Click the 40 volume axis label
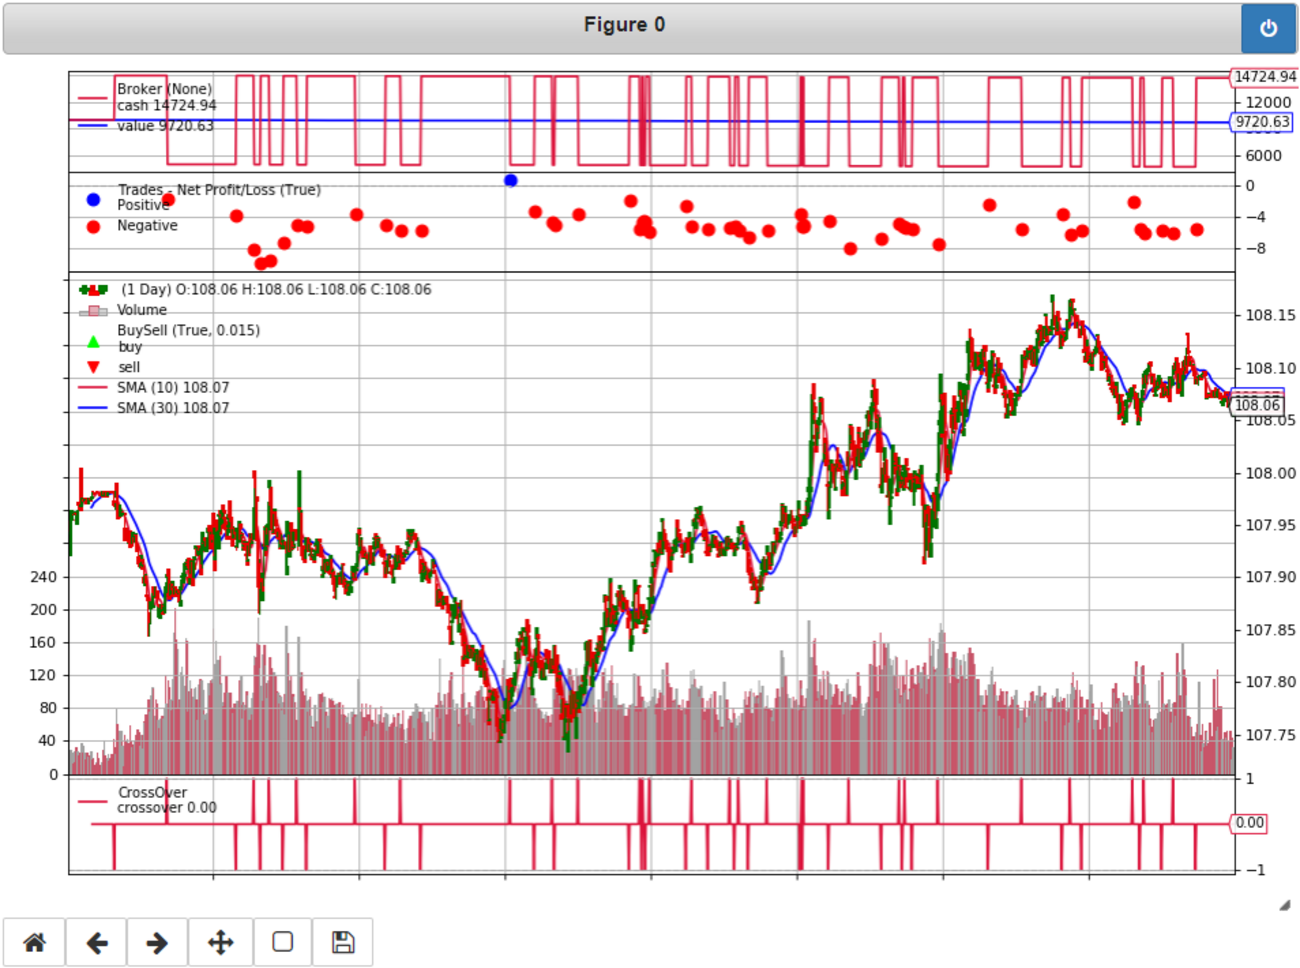The height and width of the screenshot is (968, 1300). click(48, 741)
